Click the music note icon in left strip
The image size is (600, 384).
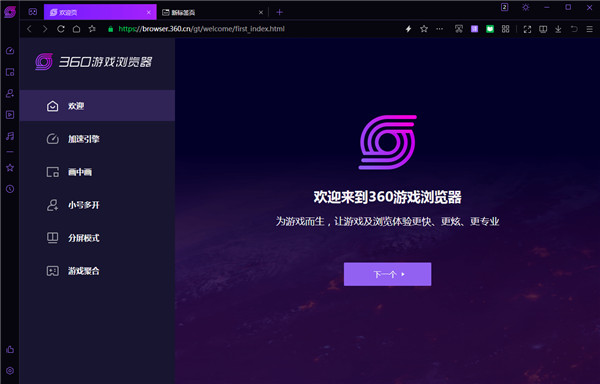pyautogui.click(x=10, y=136)
